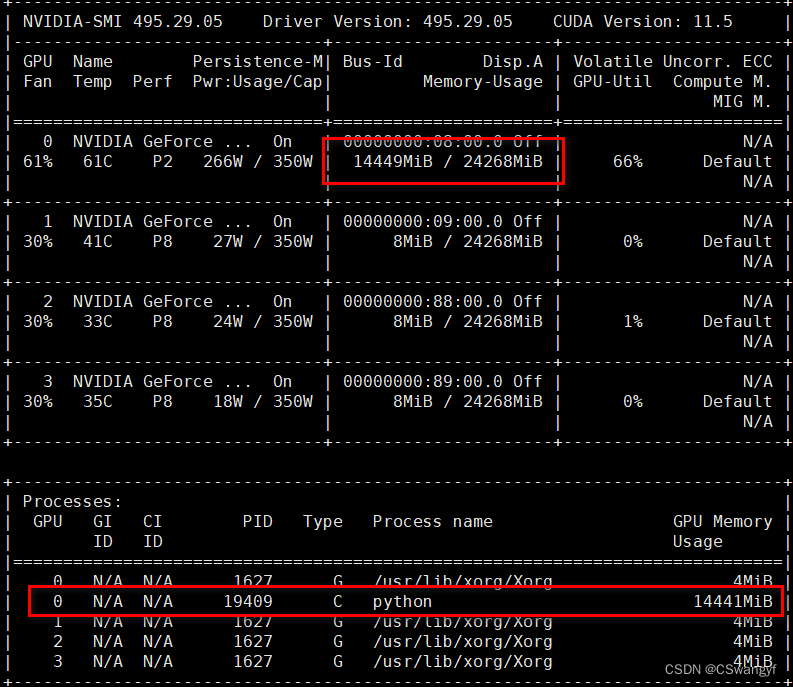Click the 61C temperature reading

(x=98, y=161)
